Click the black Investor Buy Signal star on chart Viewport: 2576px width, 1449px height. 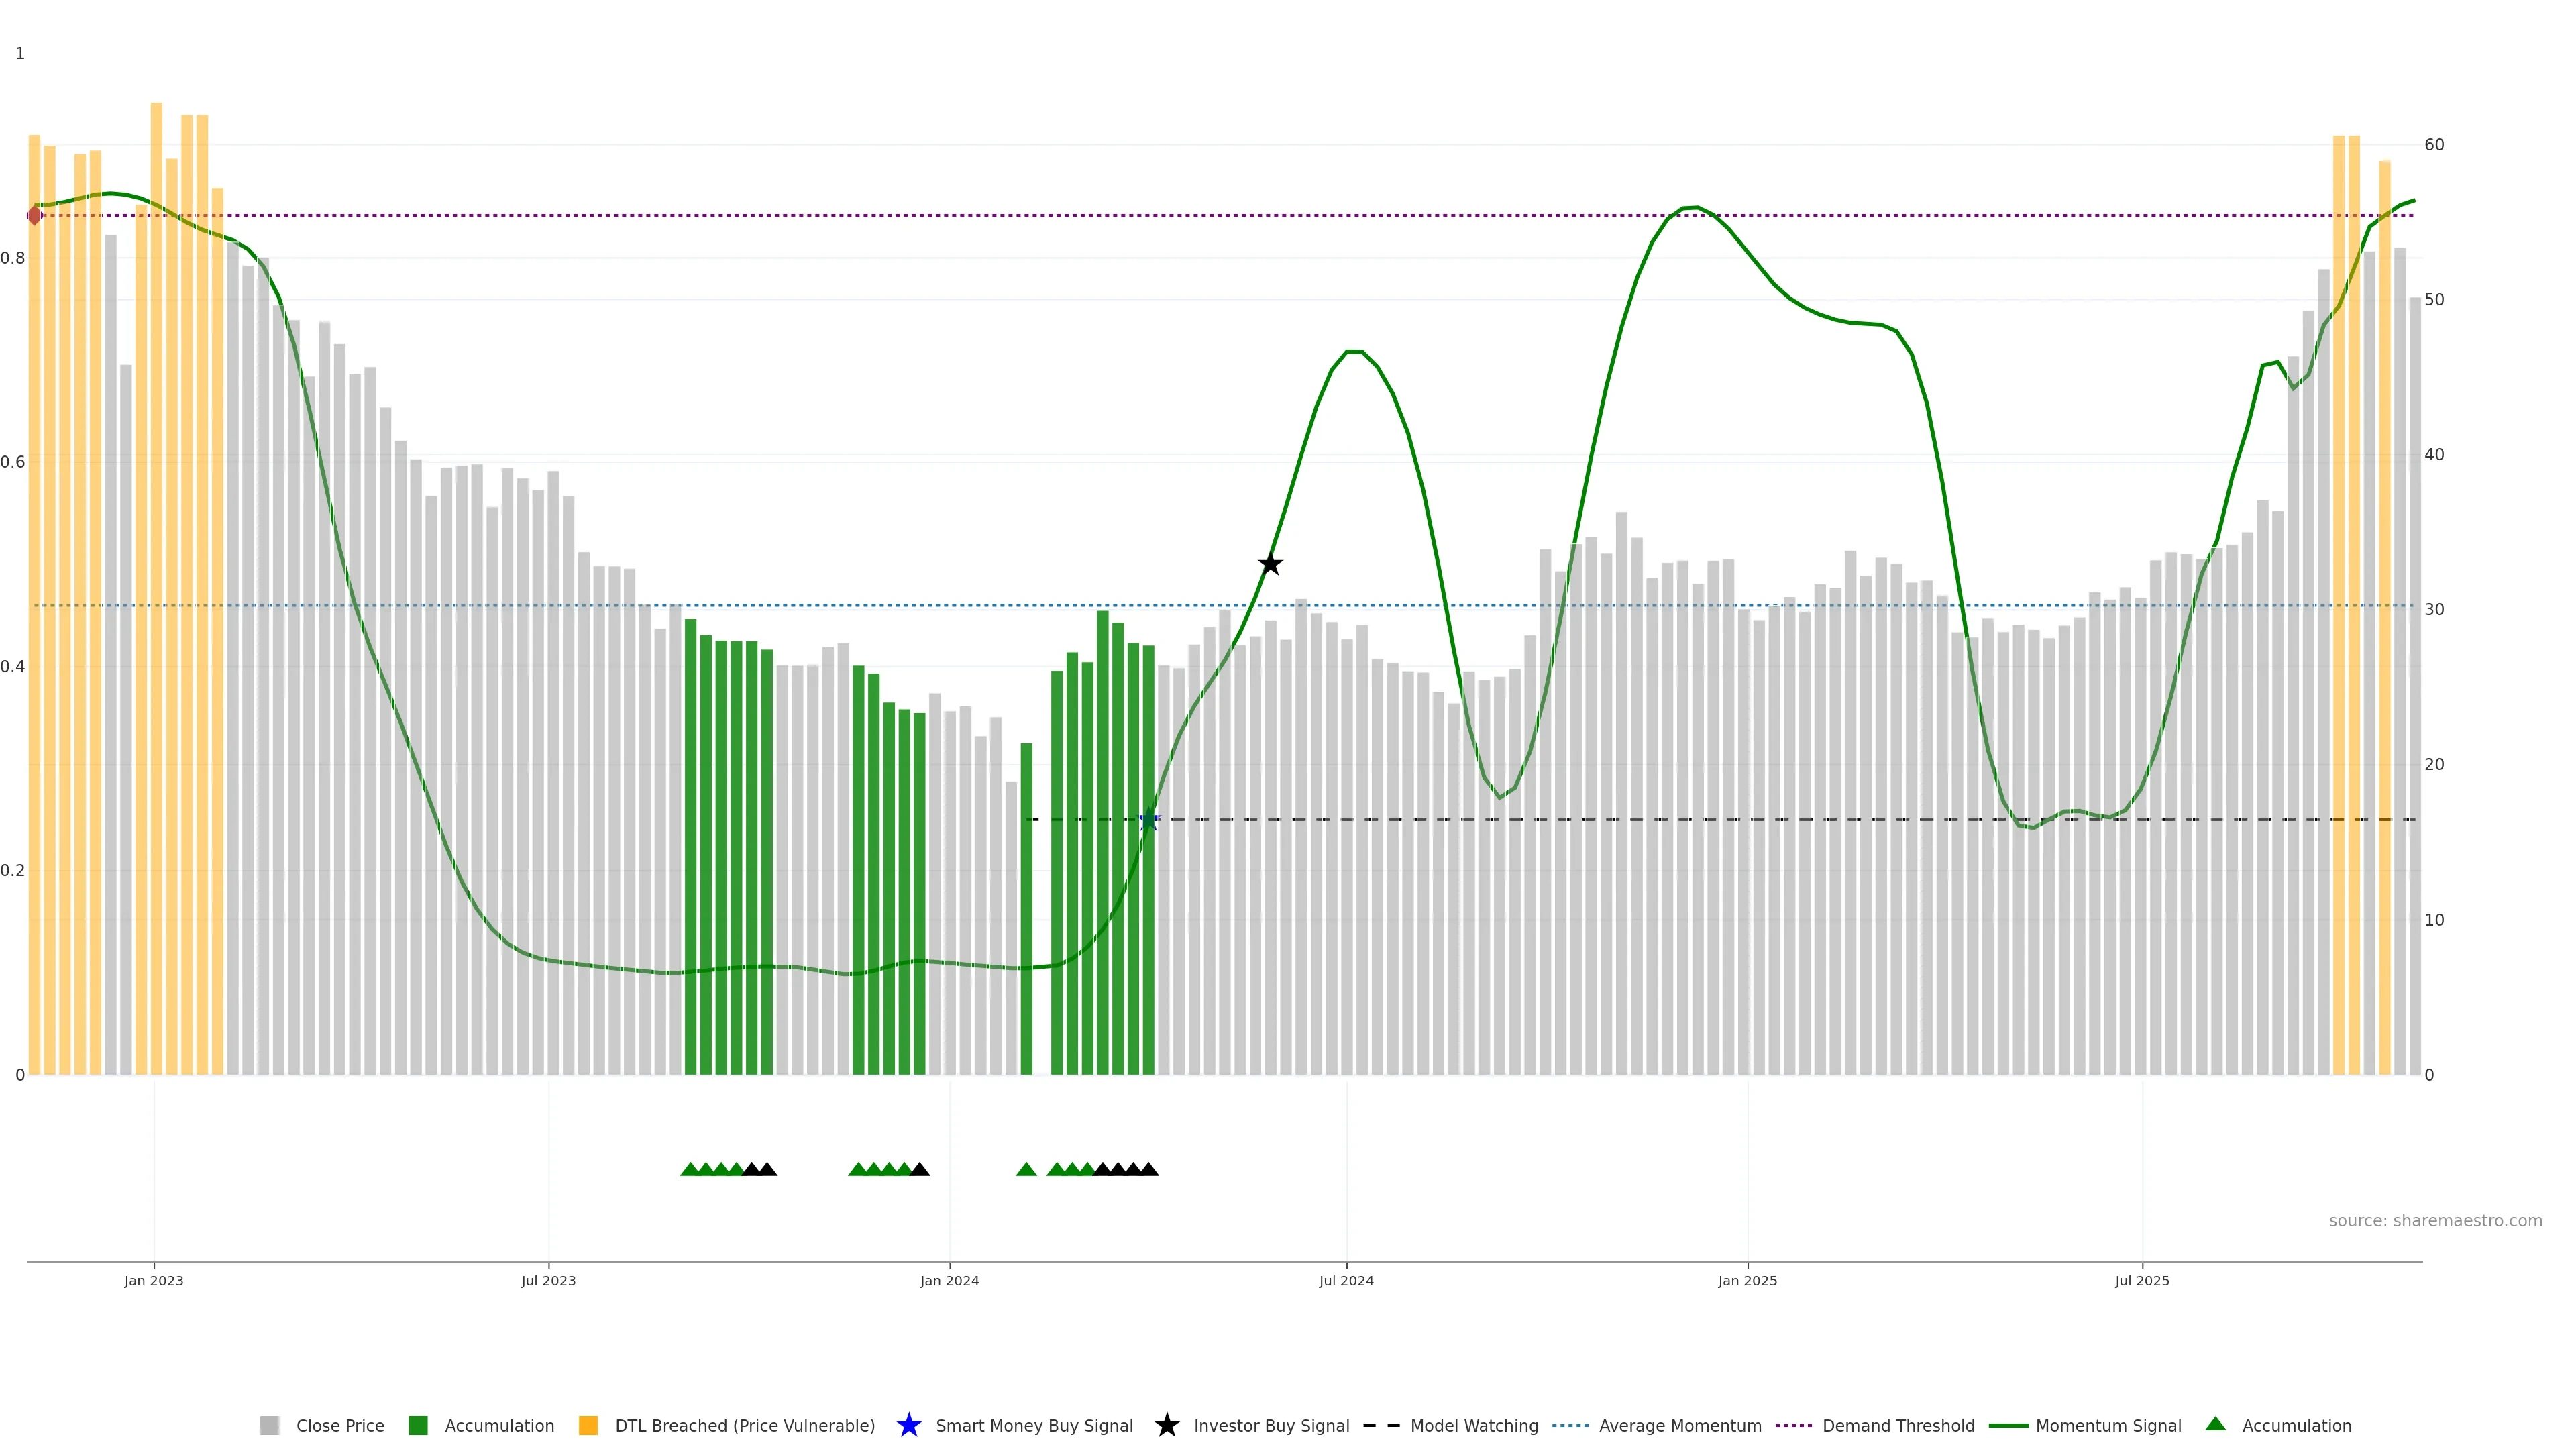click(x=1270, y=564)
